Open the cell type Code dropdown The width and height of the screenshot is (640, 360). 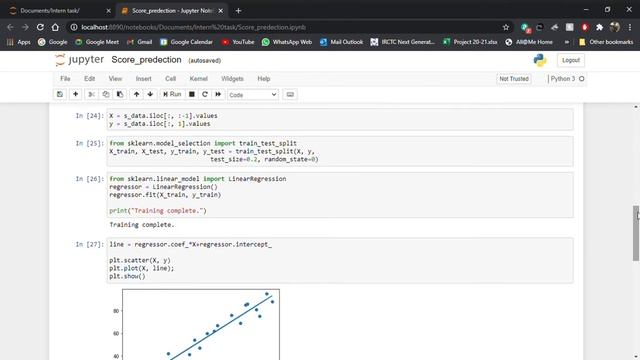click(x=253, y=95)
